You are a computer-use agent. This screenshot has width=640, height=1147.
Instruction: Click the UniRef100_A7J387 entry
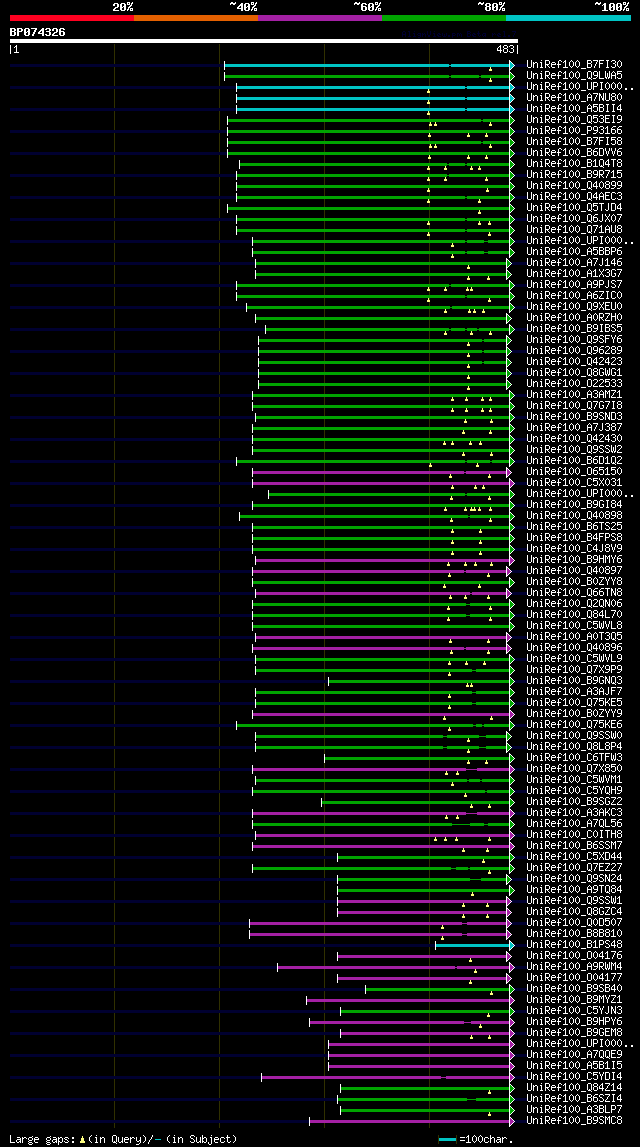pos(574,427)
